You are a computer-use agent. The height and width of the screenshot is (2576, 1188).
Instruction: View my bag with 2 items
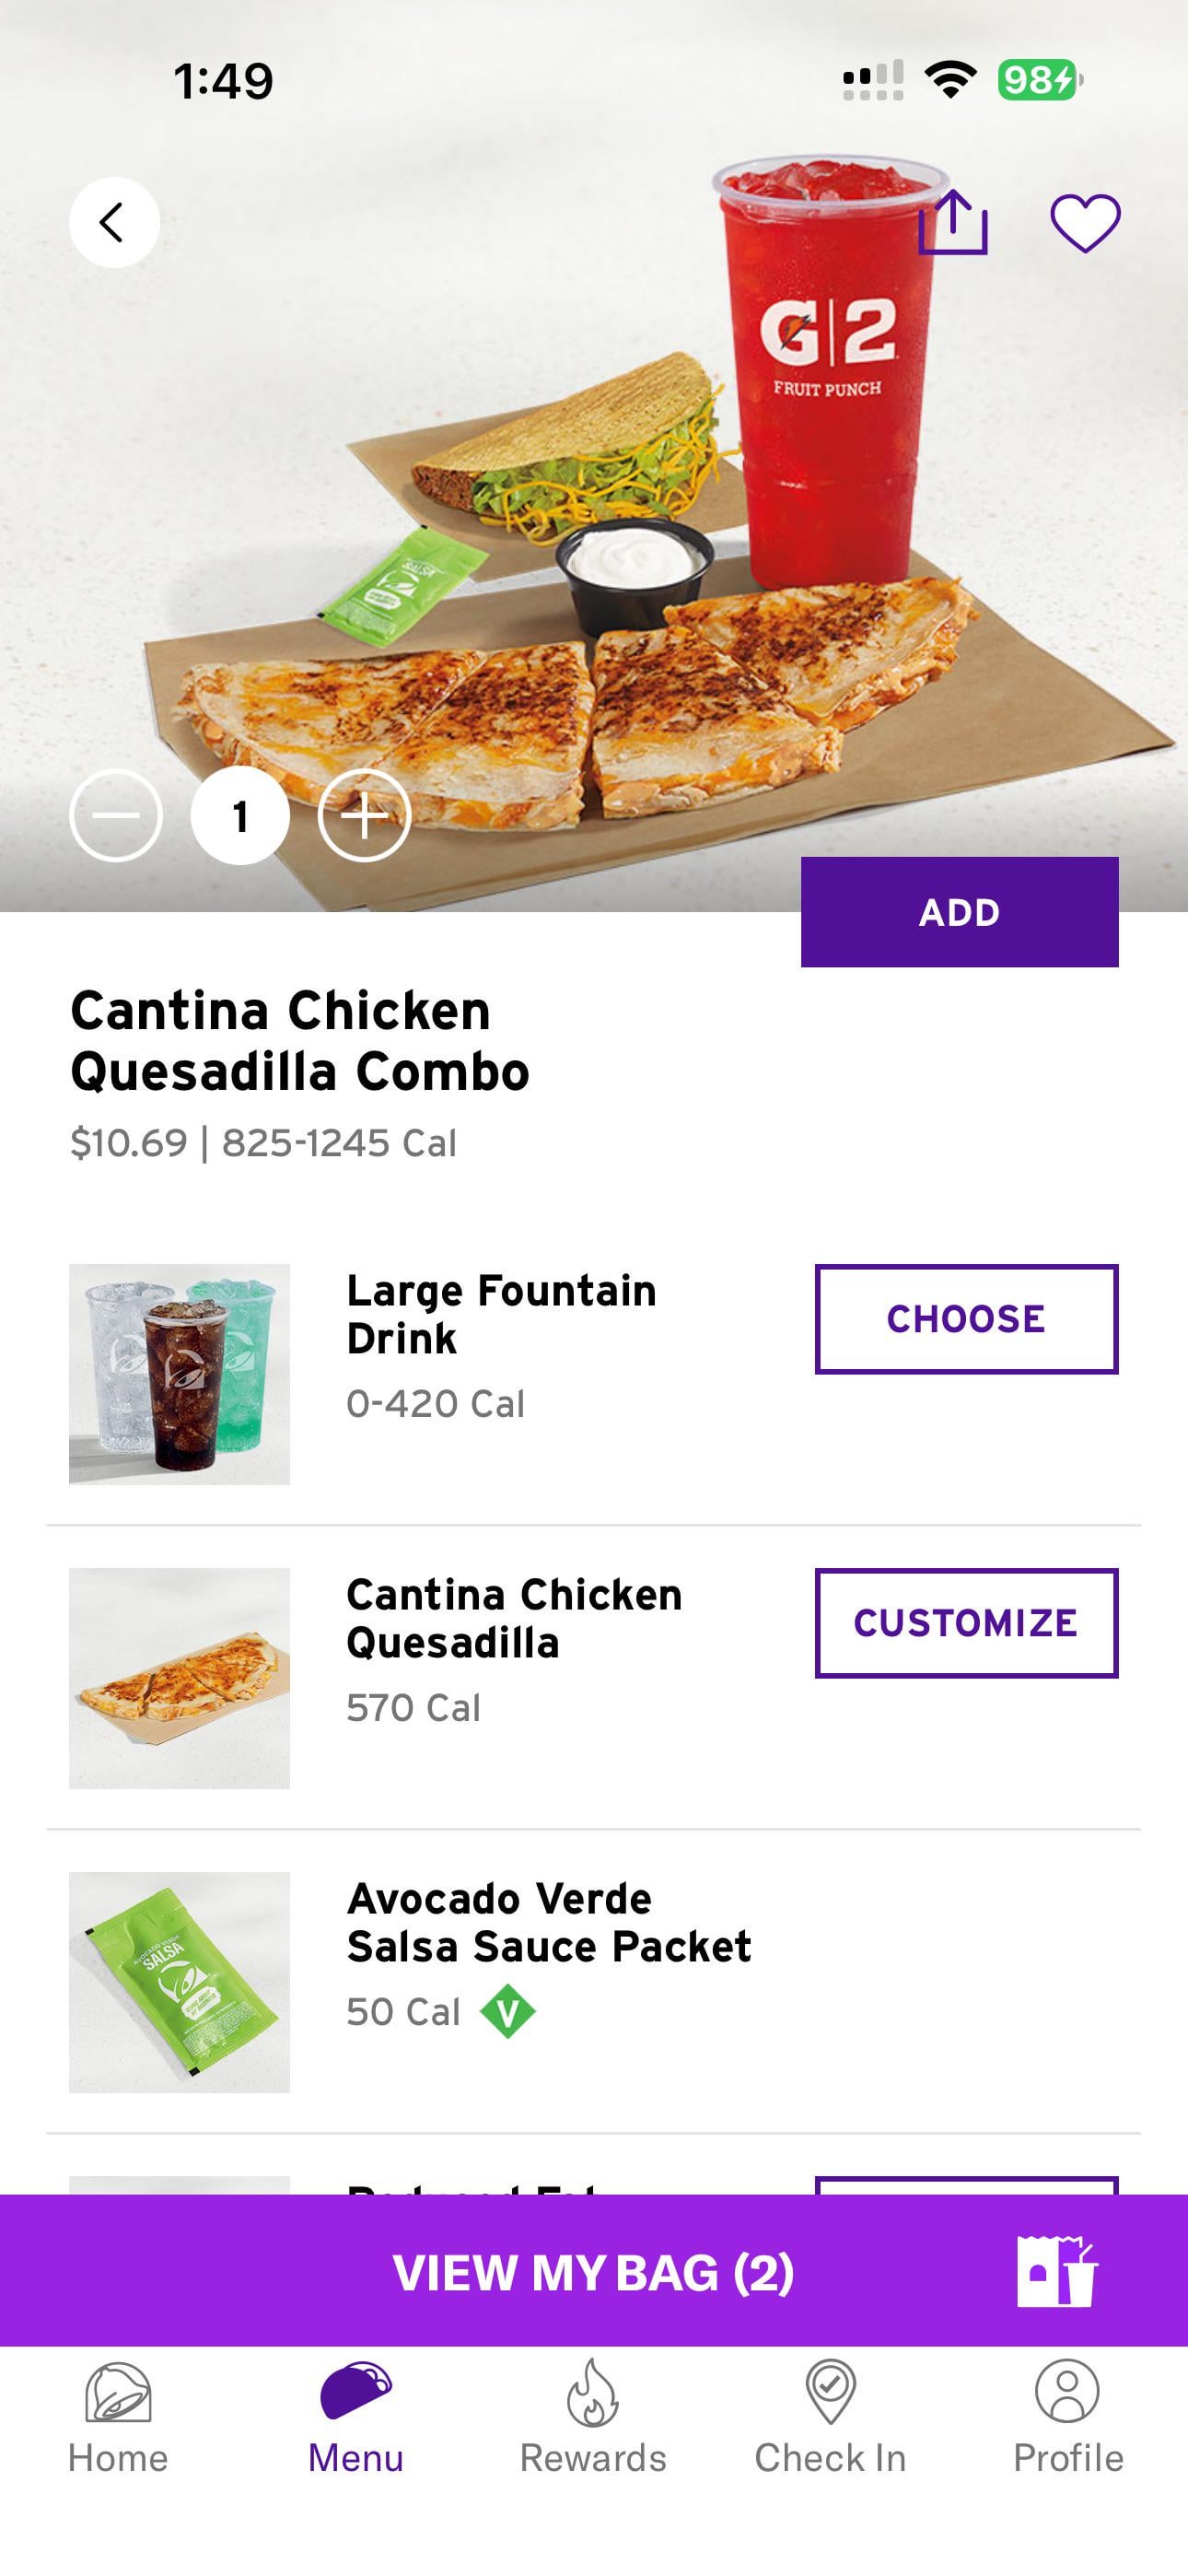[592, 2272]
